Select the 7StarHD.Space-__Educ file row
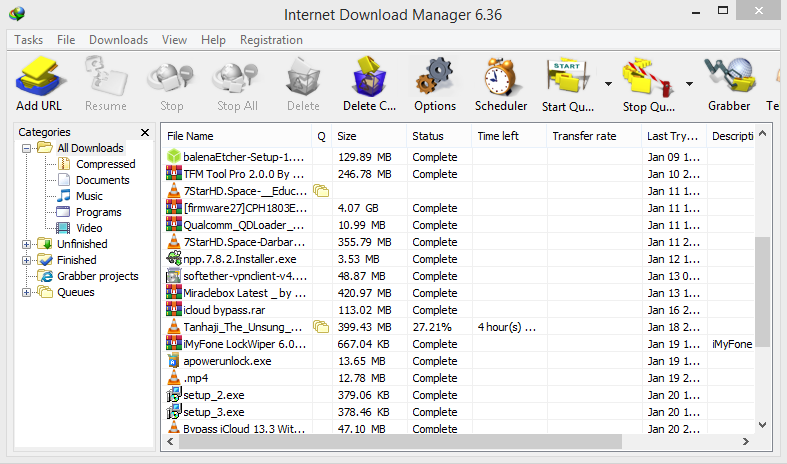 pyautogui.click(x=458, y=191)
